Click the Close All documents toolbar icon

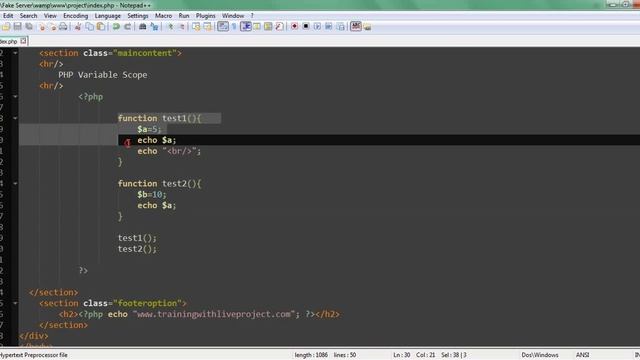click(x=53, y=27)
